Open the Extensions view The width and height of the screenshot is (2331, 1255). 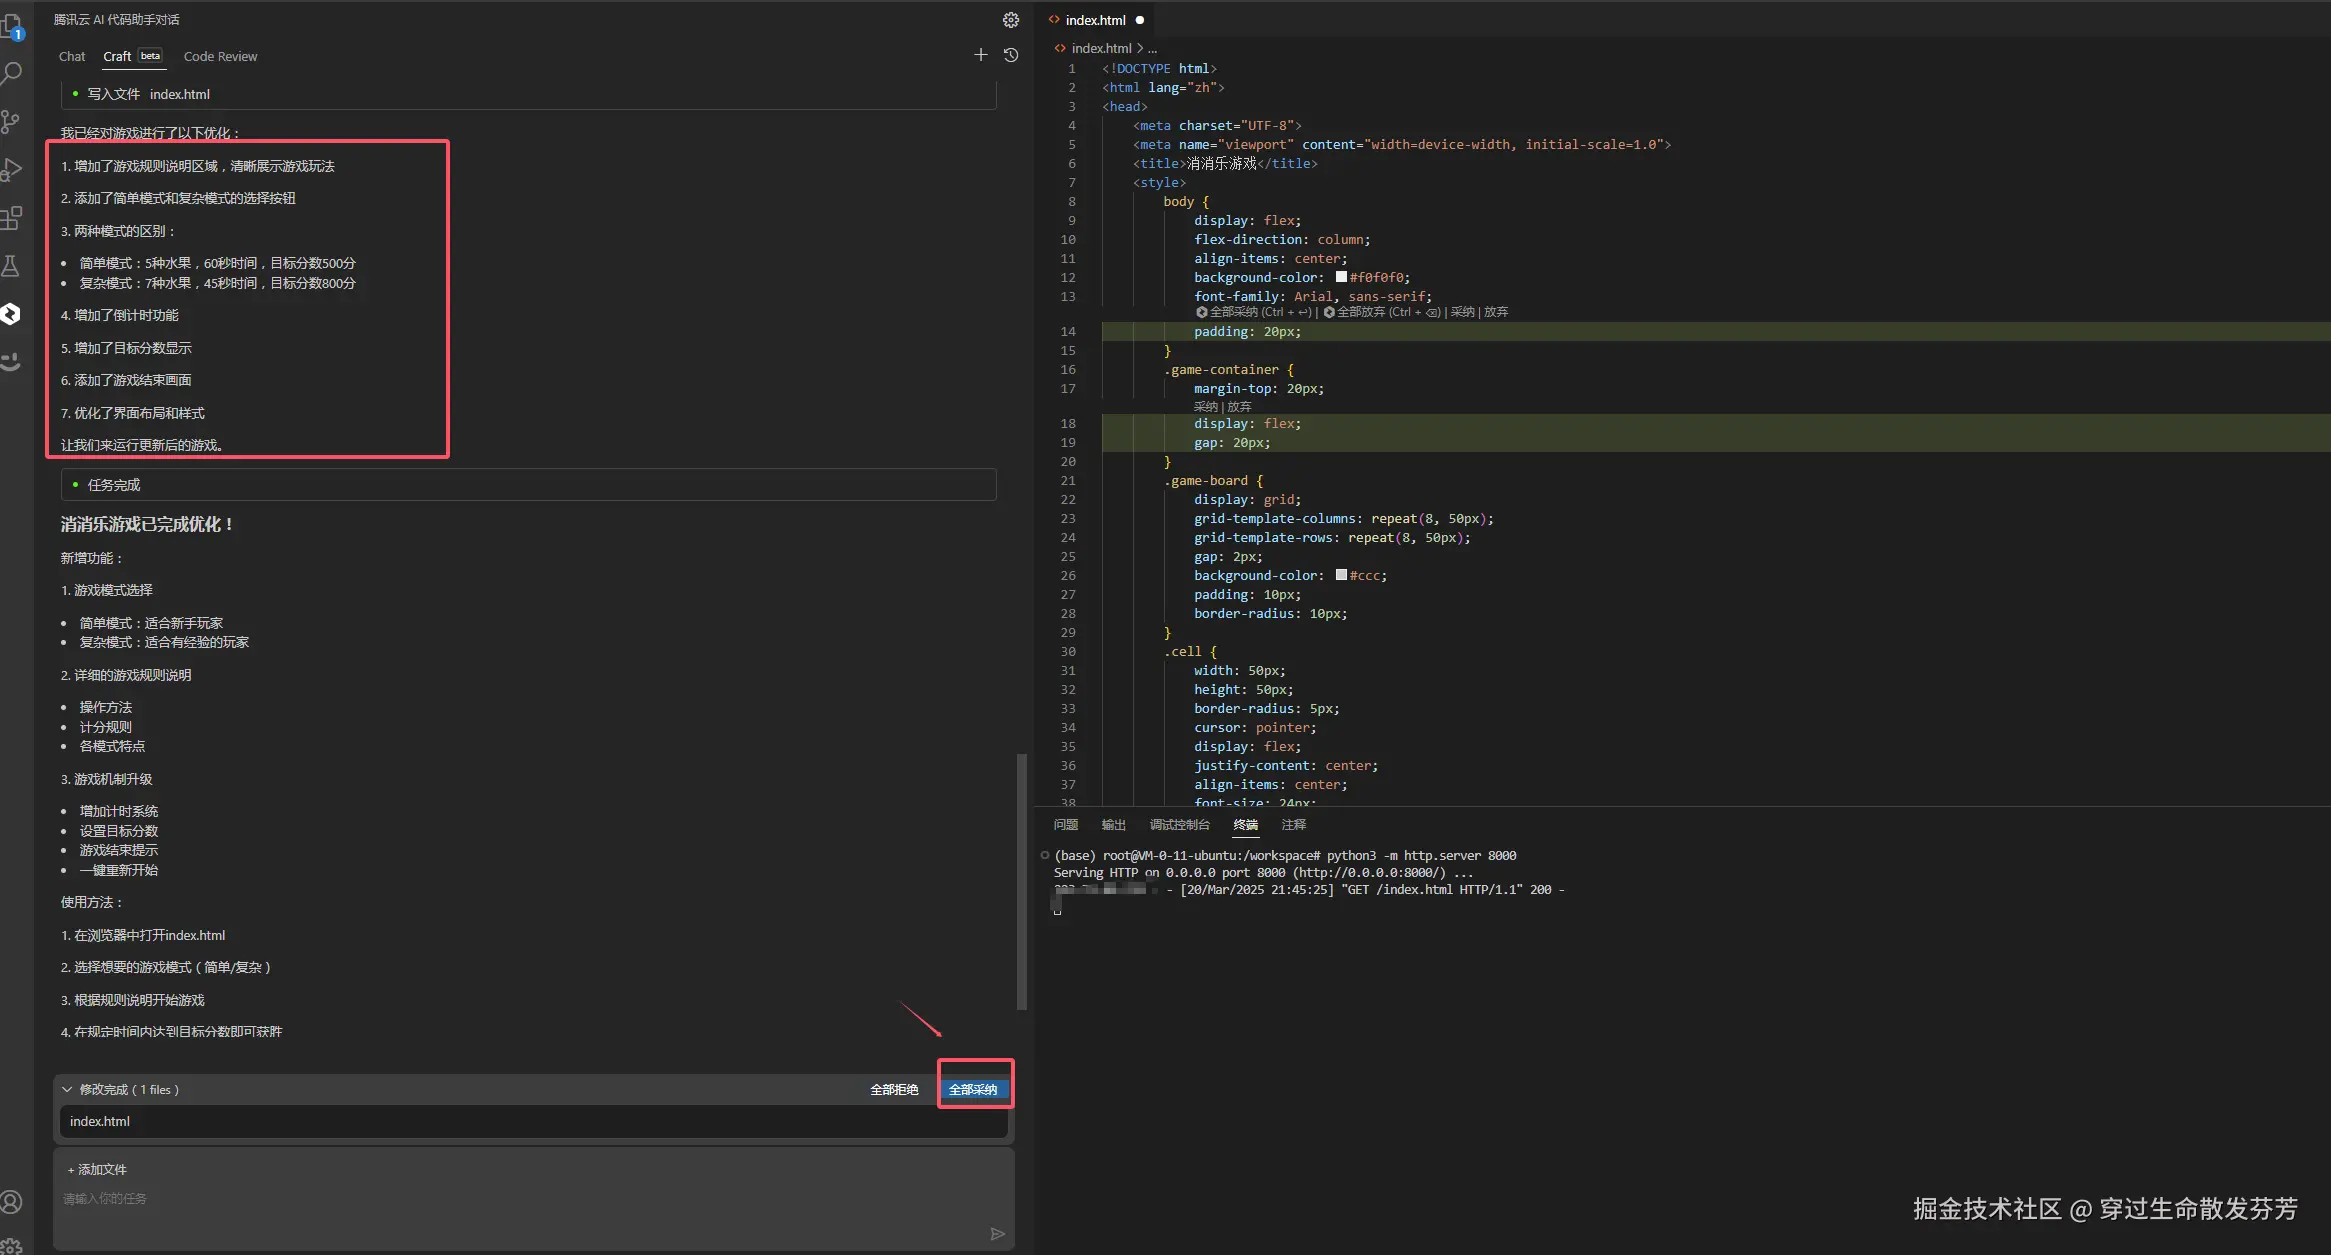pyautogui.click(x=11, y=218)
